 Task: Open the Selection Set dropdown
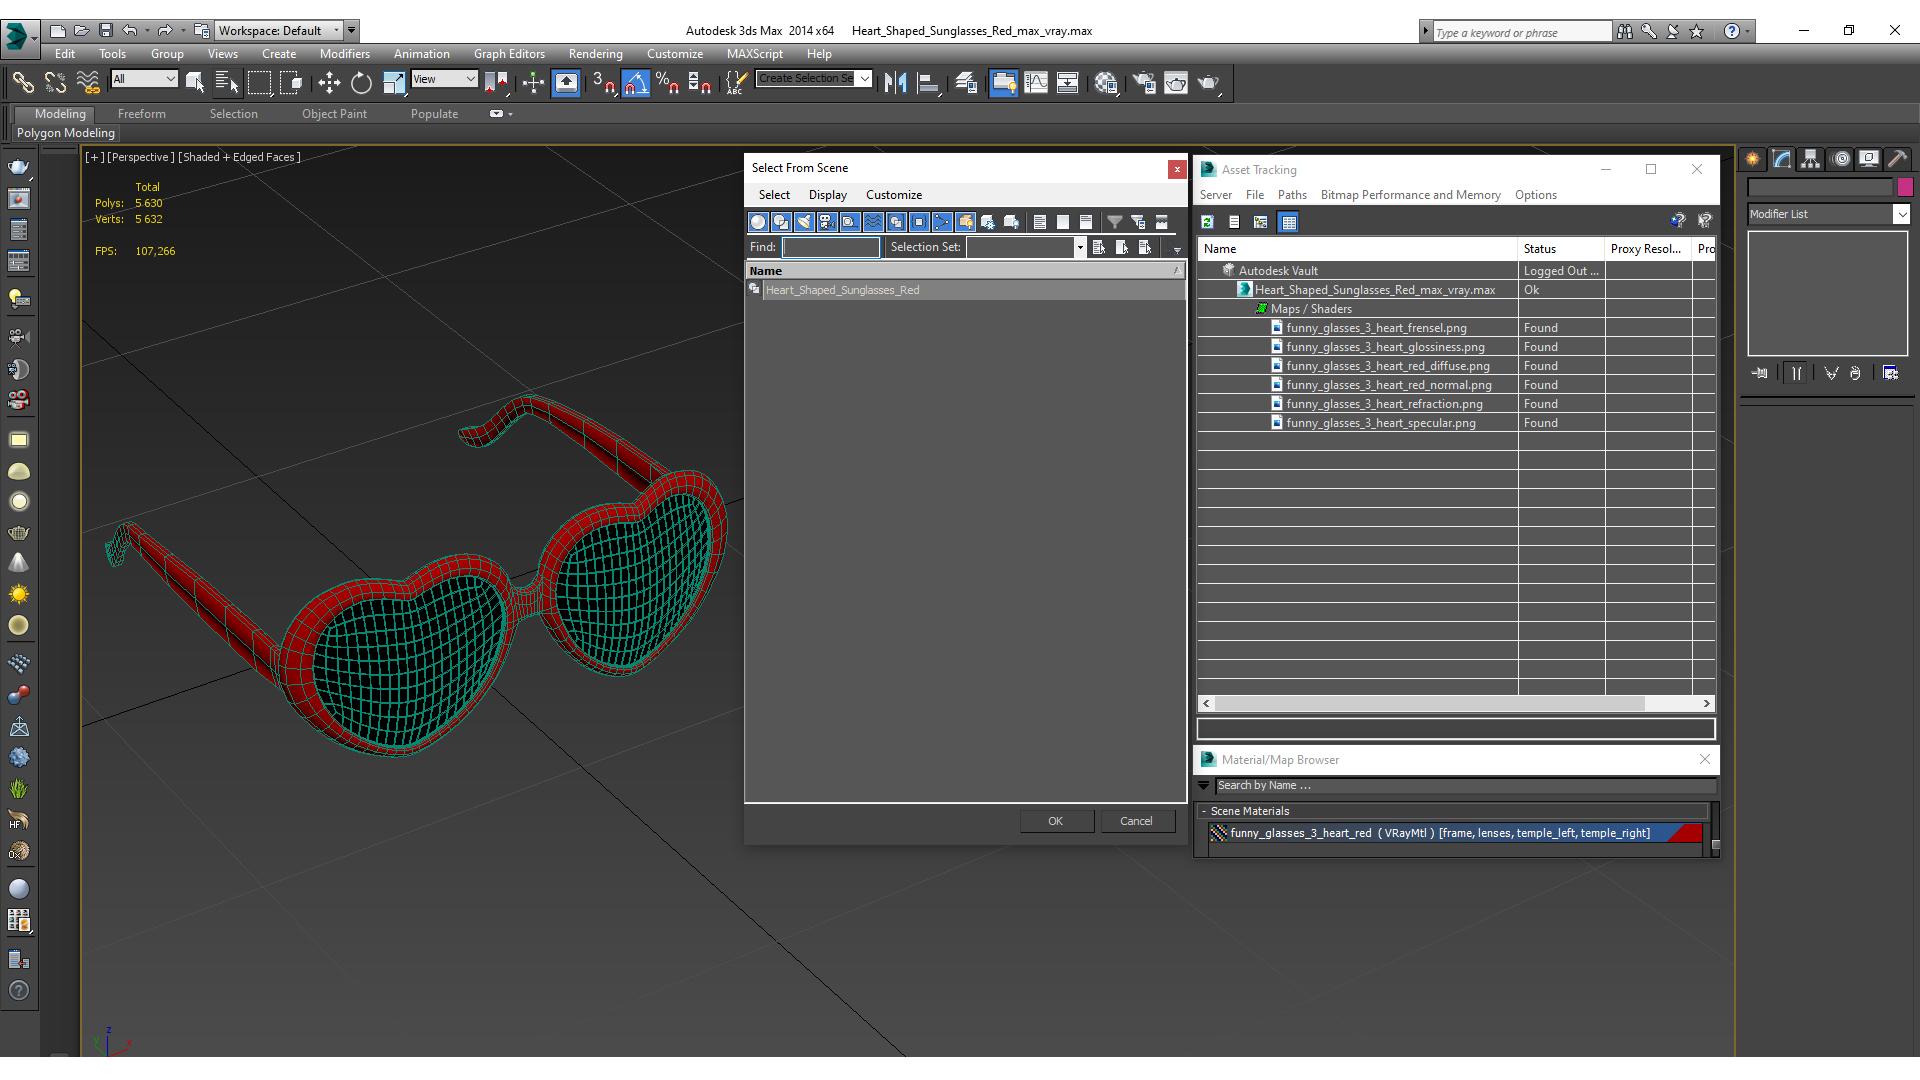tap(1080, 247)
